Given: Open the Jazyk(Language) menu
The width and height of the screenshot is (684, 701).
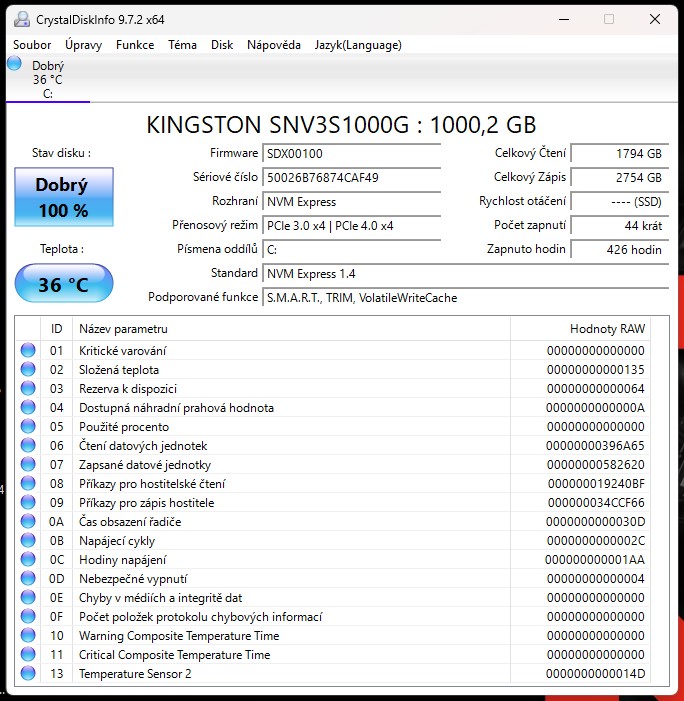Looking at the screenshot, I should [358, 45].
